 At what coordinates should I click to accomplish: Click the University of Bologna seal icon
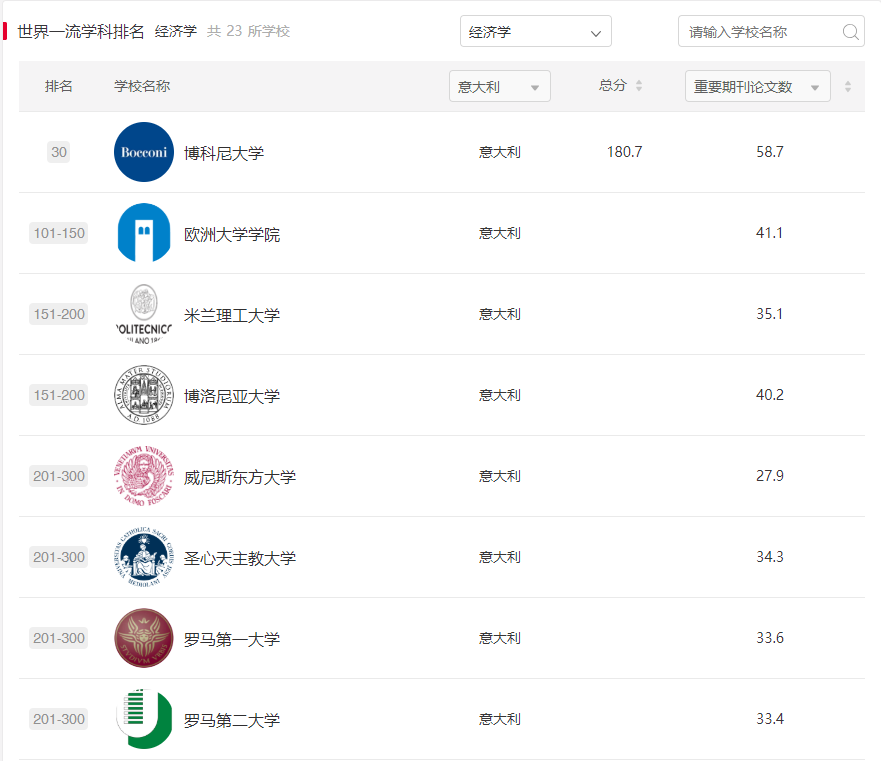pos(143,394)
